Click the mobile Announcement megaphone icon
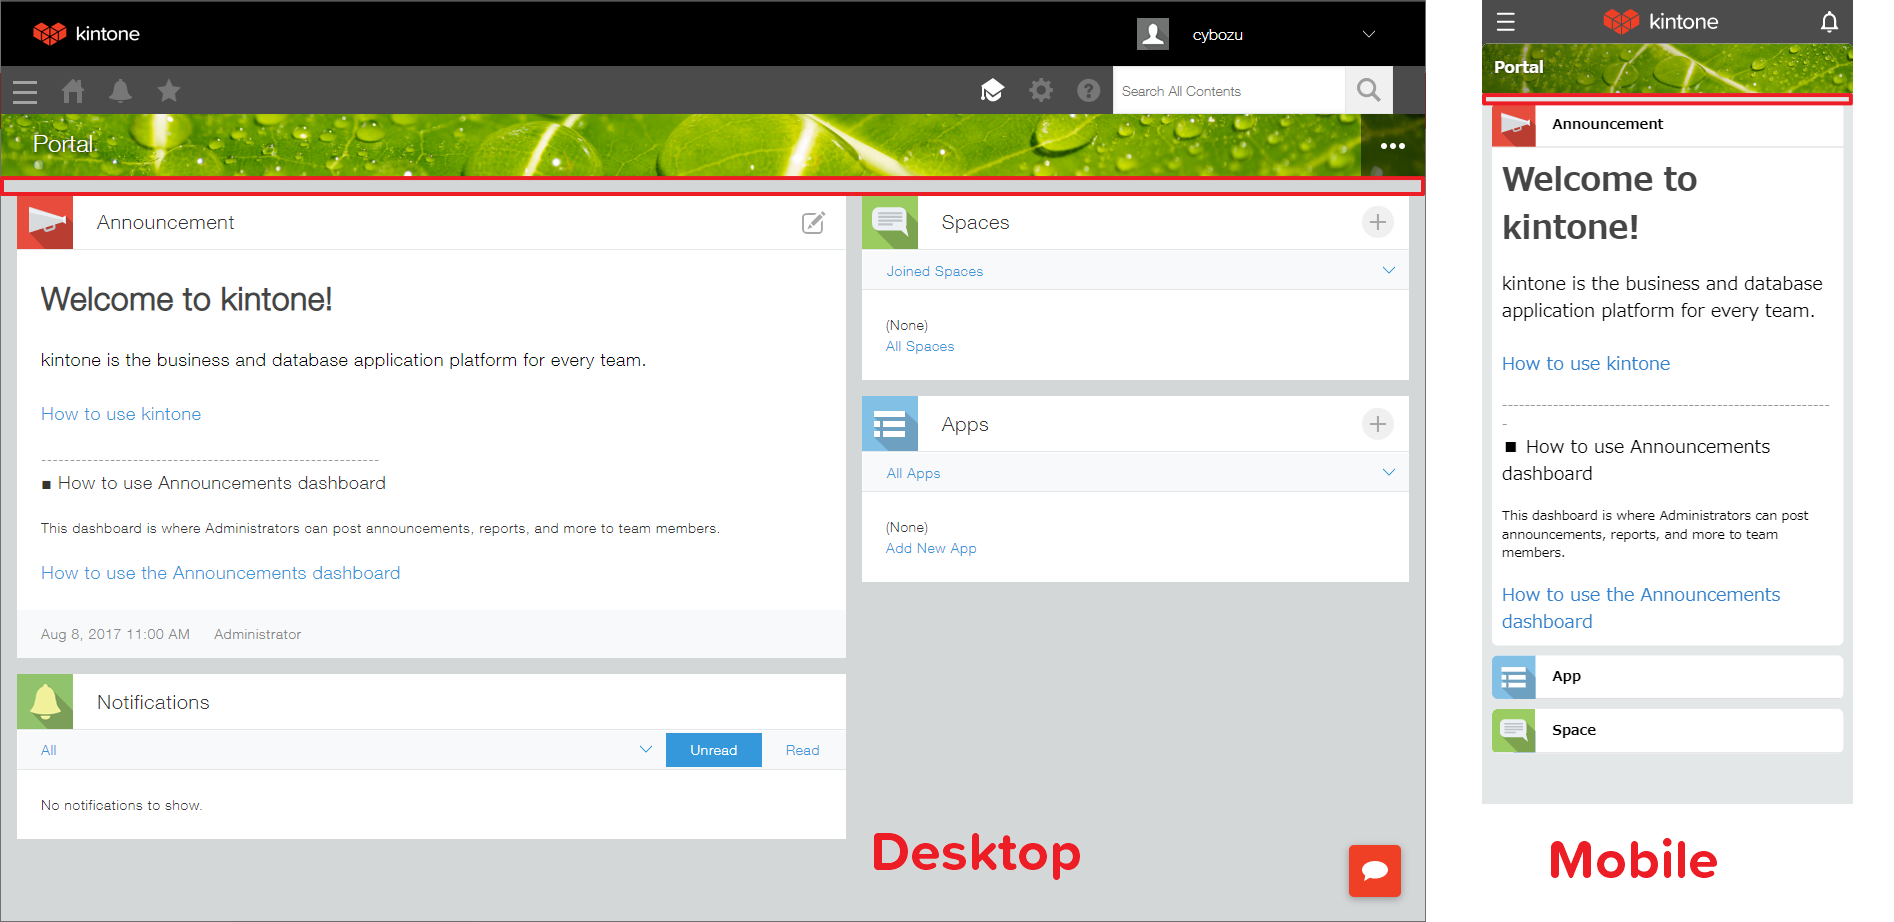The width and height of the screenshot is (1894, 922). pyautogui.click(x=1514, y=124)
